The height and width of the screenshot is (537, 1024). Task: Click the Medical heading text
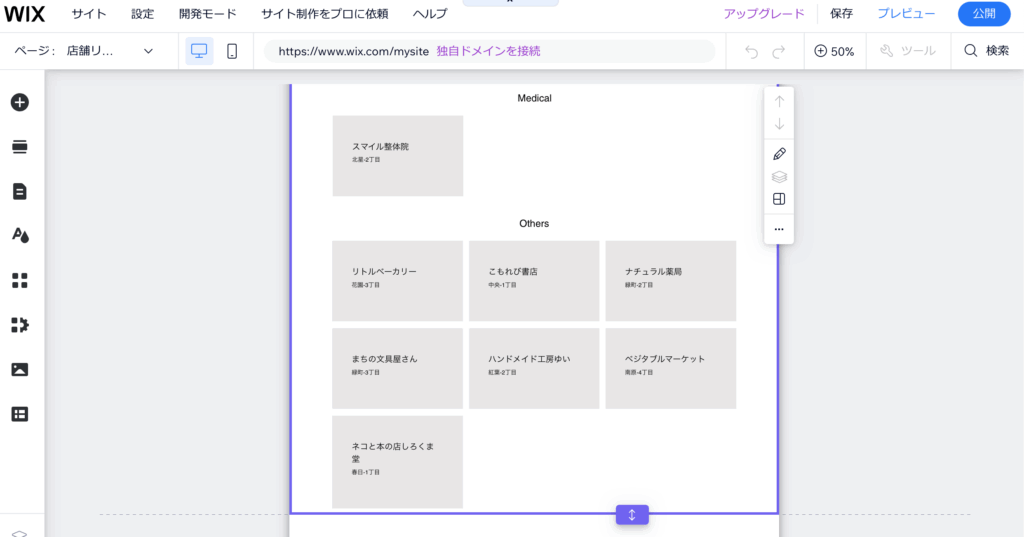(x=534, y=98)
